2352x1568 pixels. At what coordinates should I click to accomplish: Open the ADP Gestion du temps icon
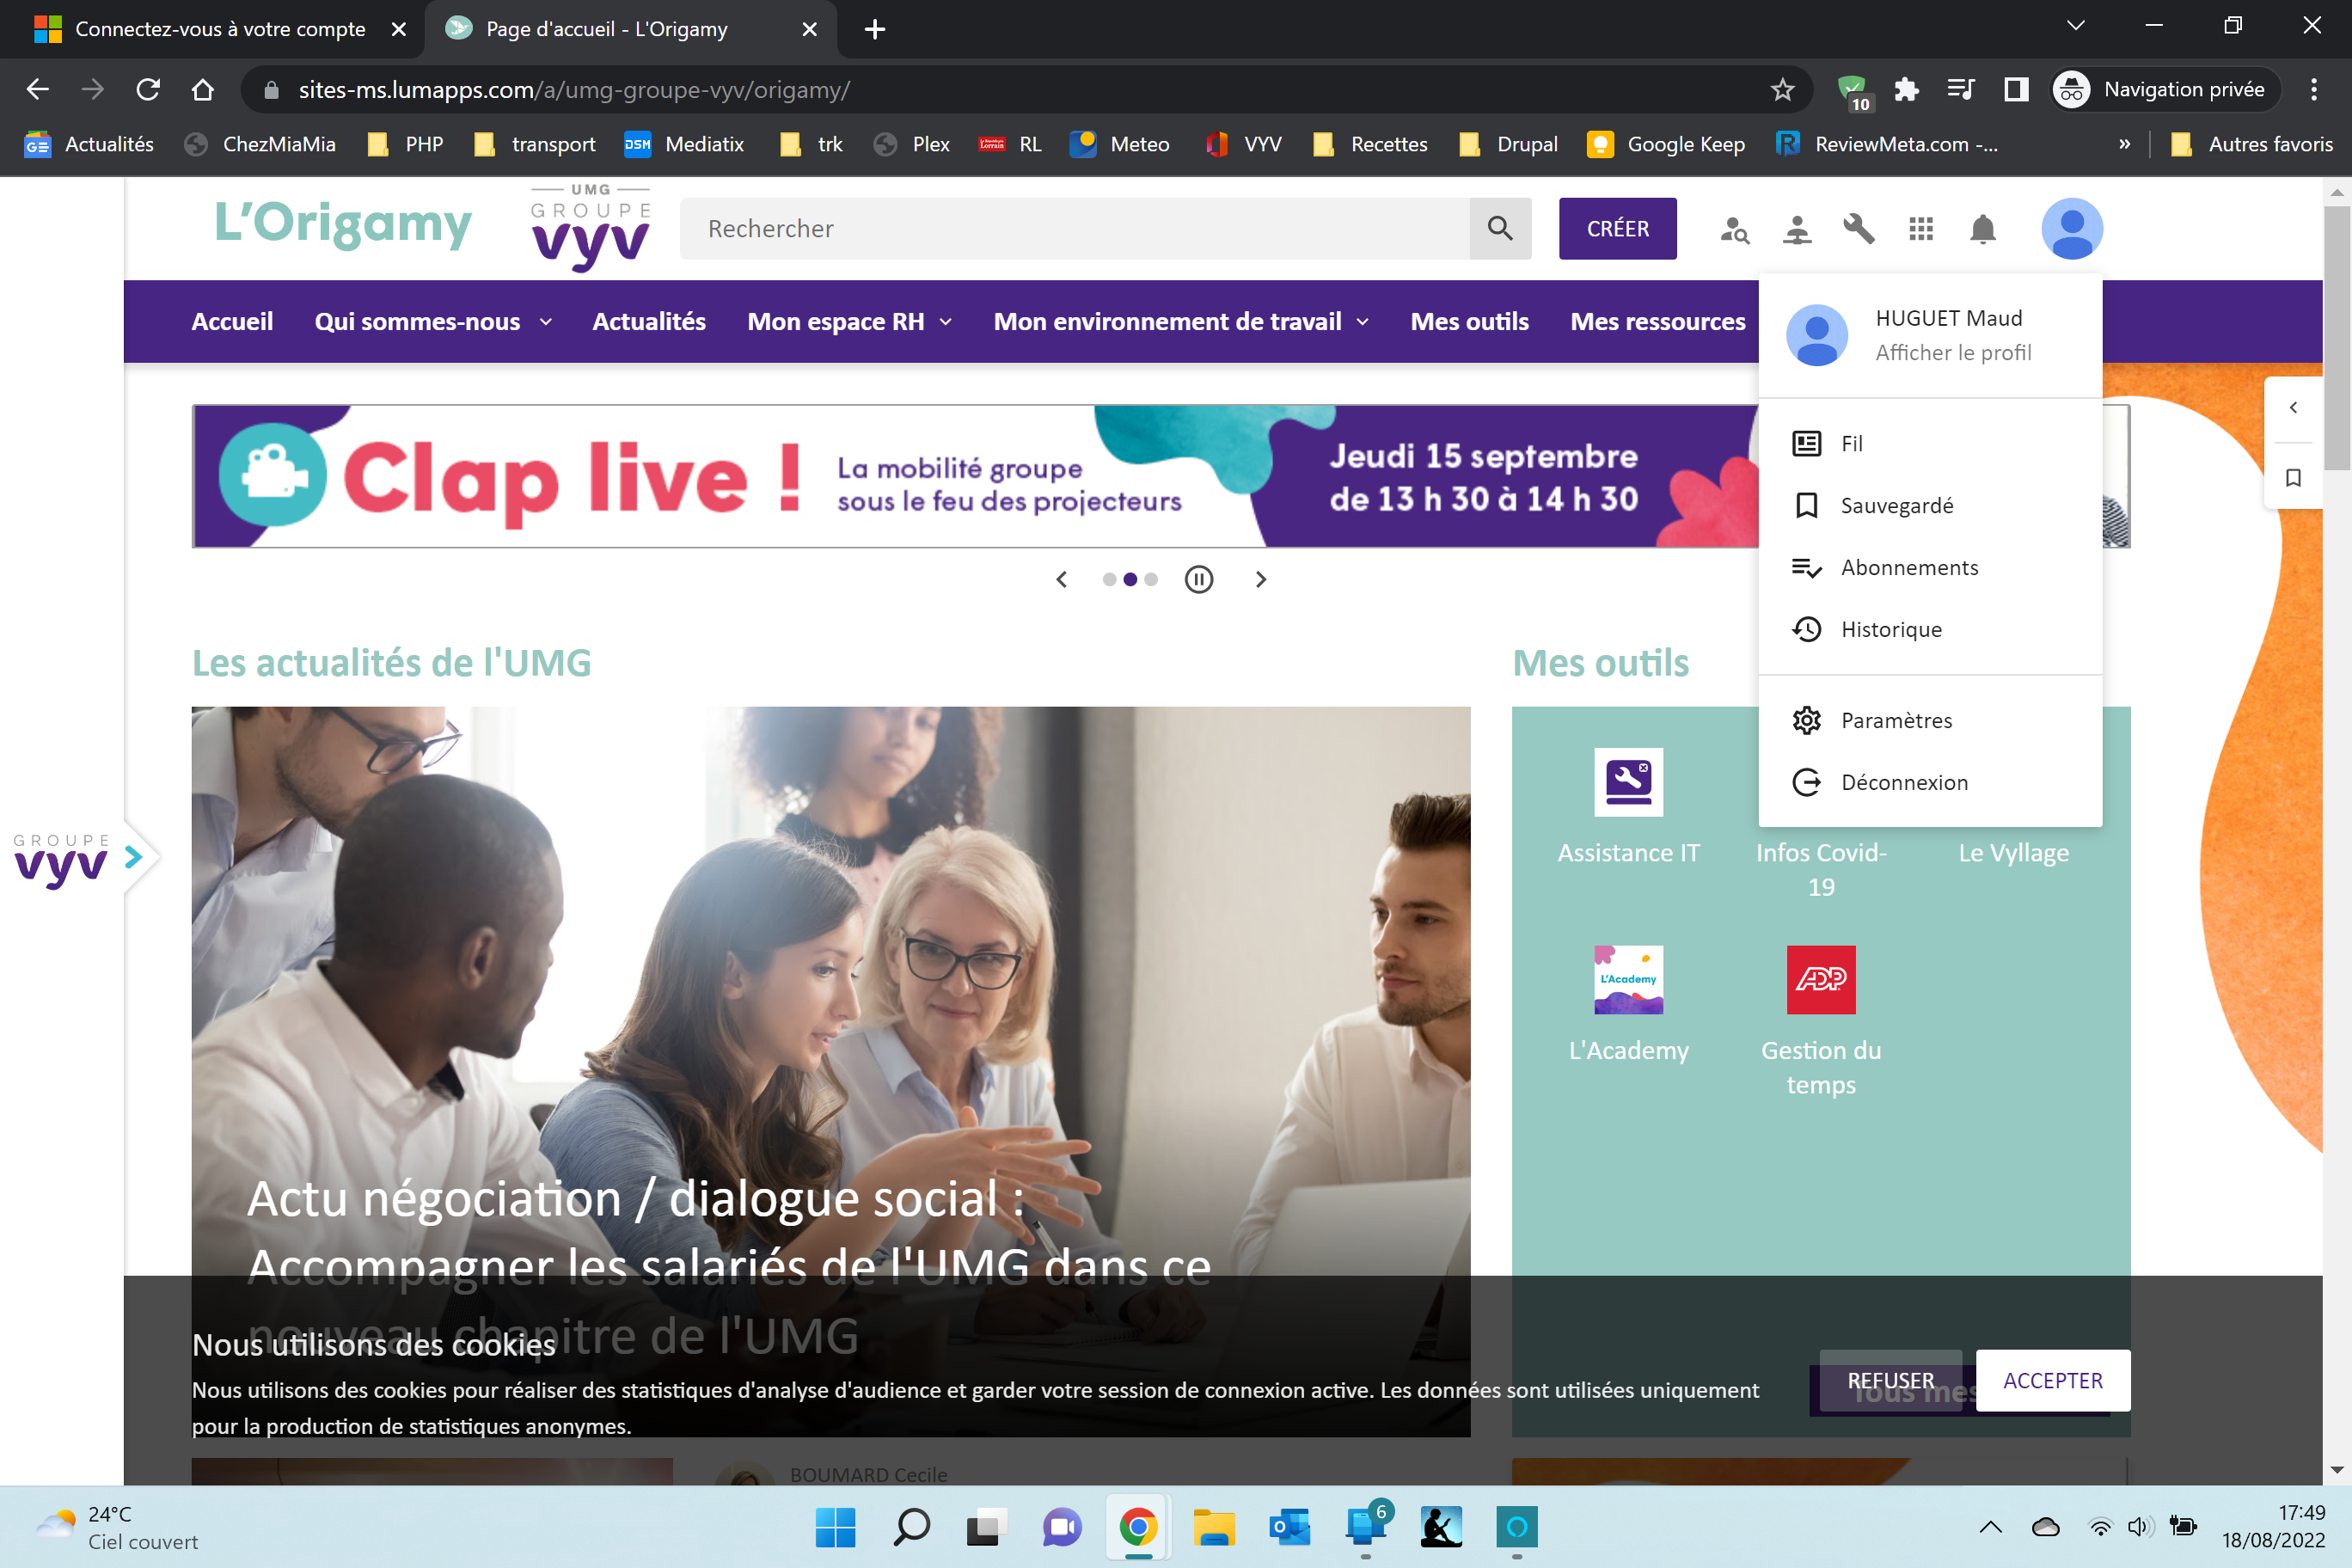(x=1820, y=979)
